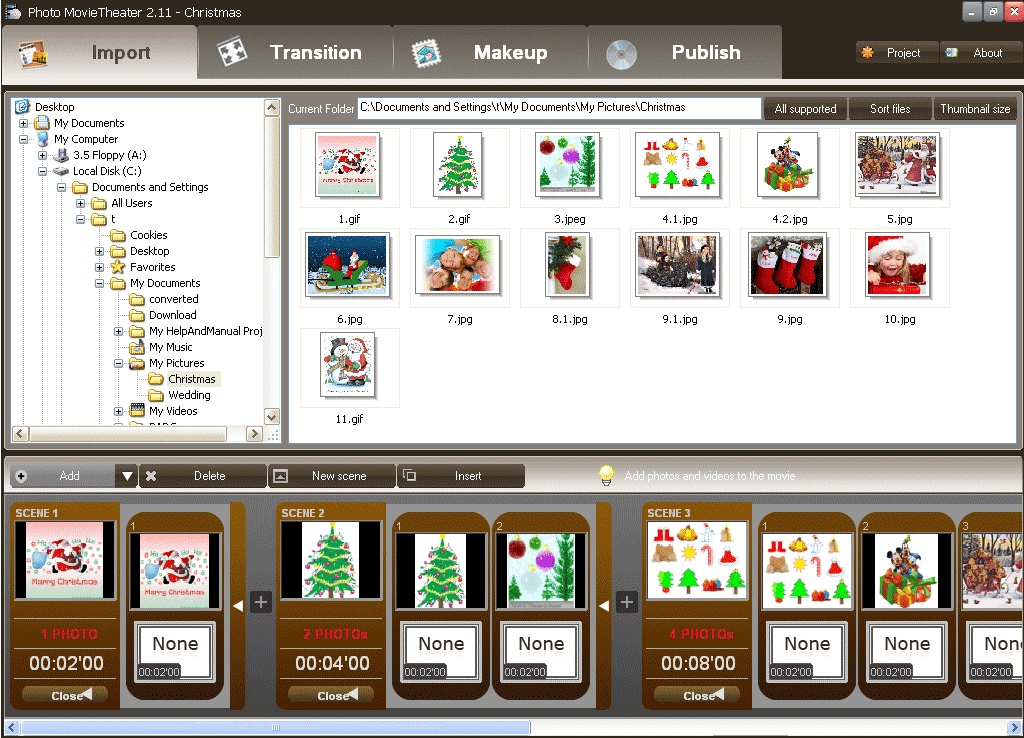Click the Add button

[x=63, y=476]
